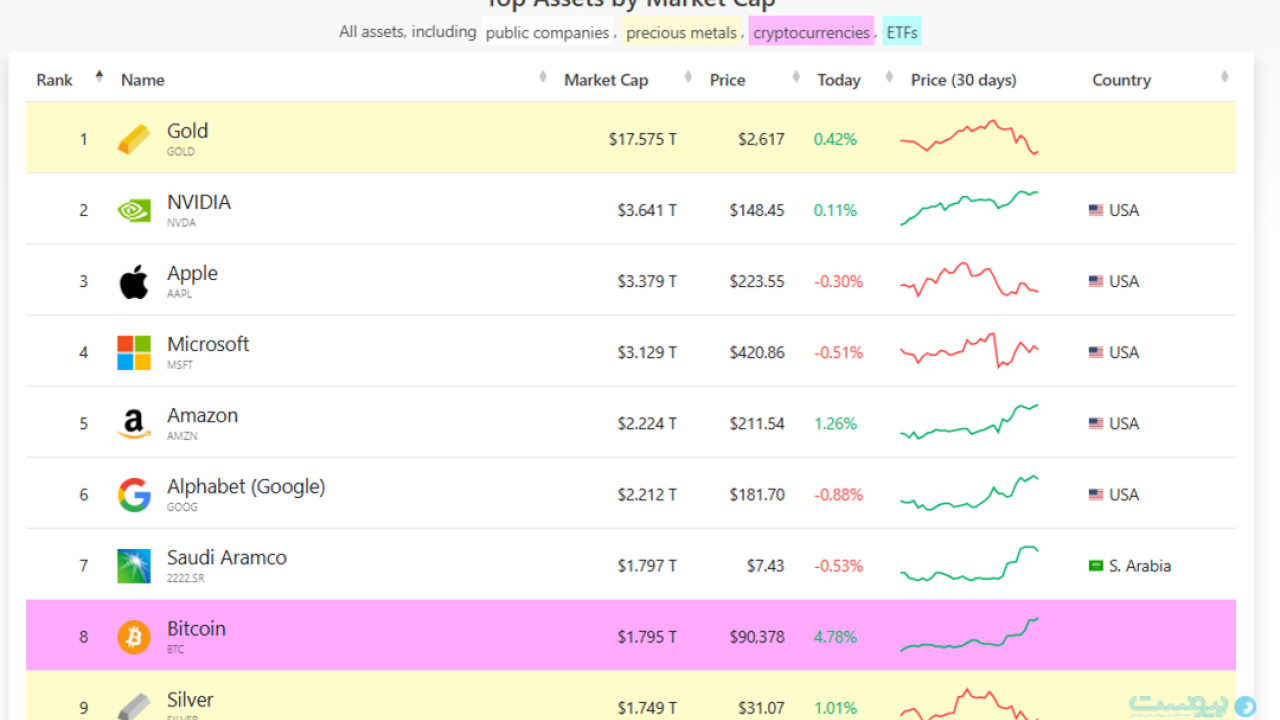The width and height of the screenshot is (1280, 720).
Task: View NVIDIA 30-day price chart
Action: point(969,208)
